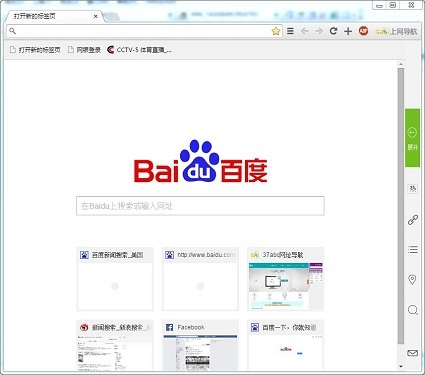Open the browser hamburger menu
The width and height of the screenshot is (425, 375).
point(290,31)
